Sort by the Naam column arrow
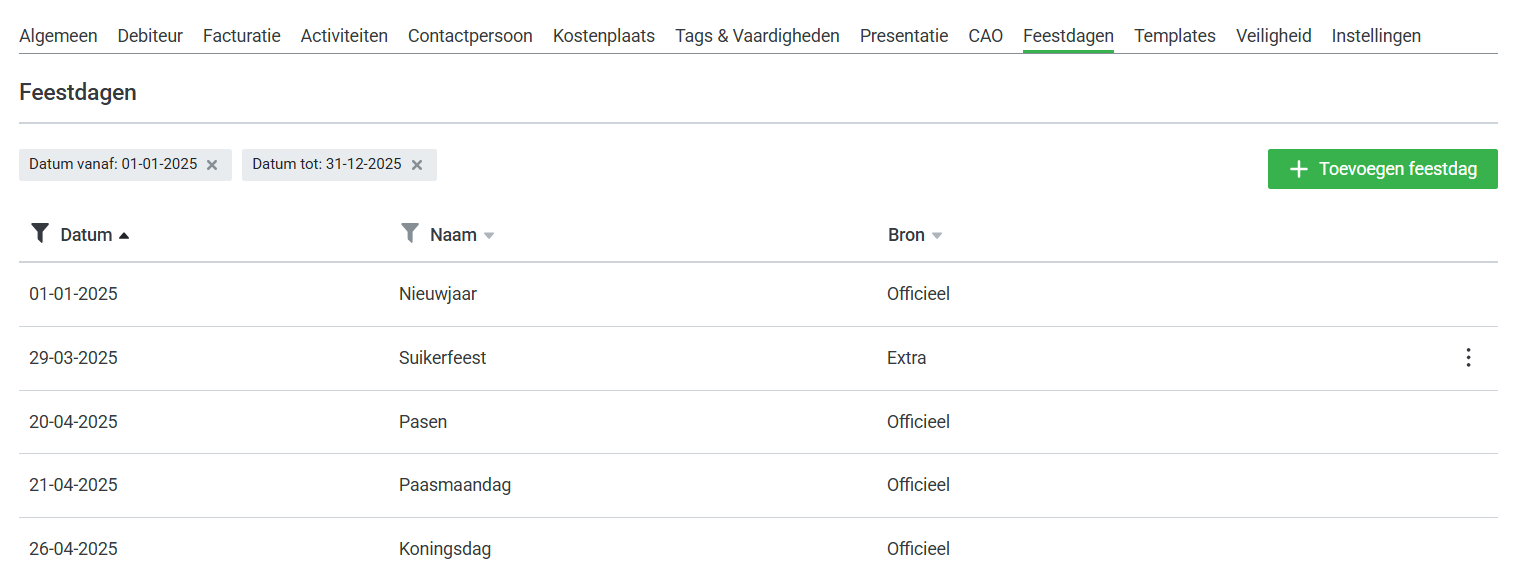This screenshot has height=581, width=1518. click(489, 236)
